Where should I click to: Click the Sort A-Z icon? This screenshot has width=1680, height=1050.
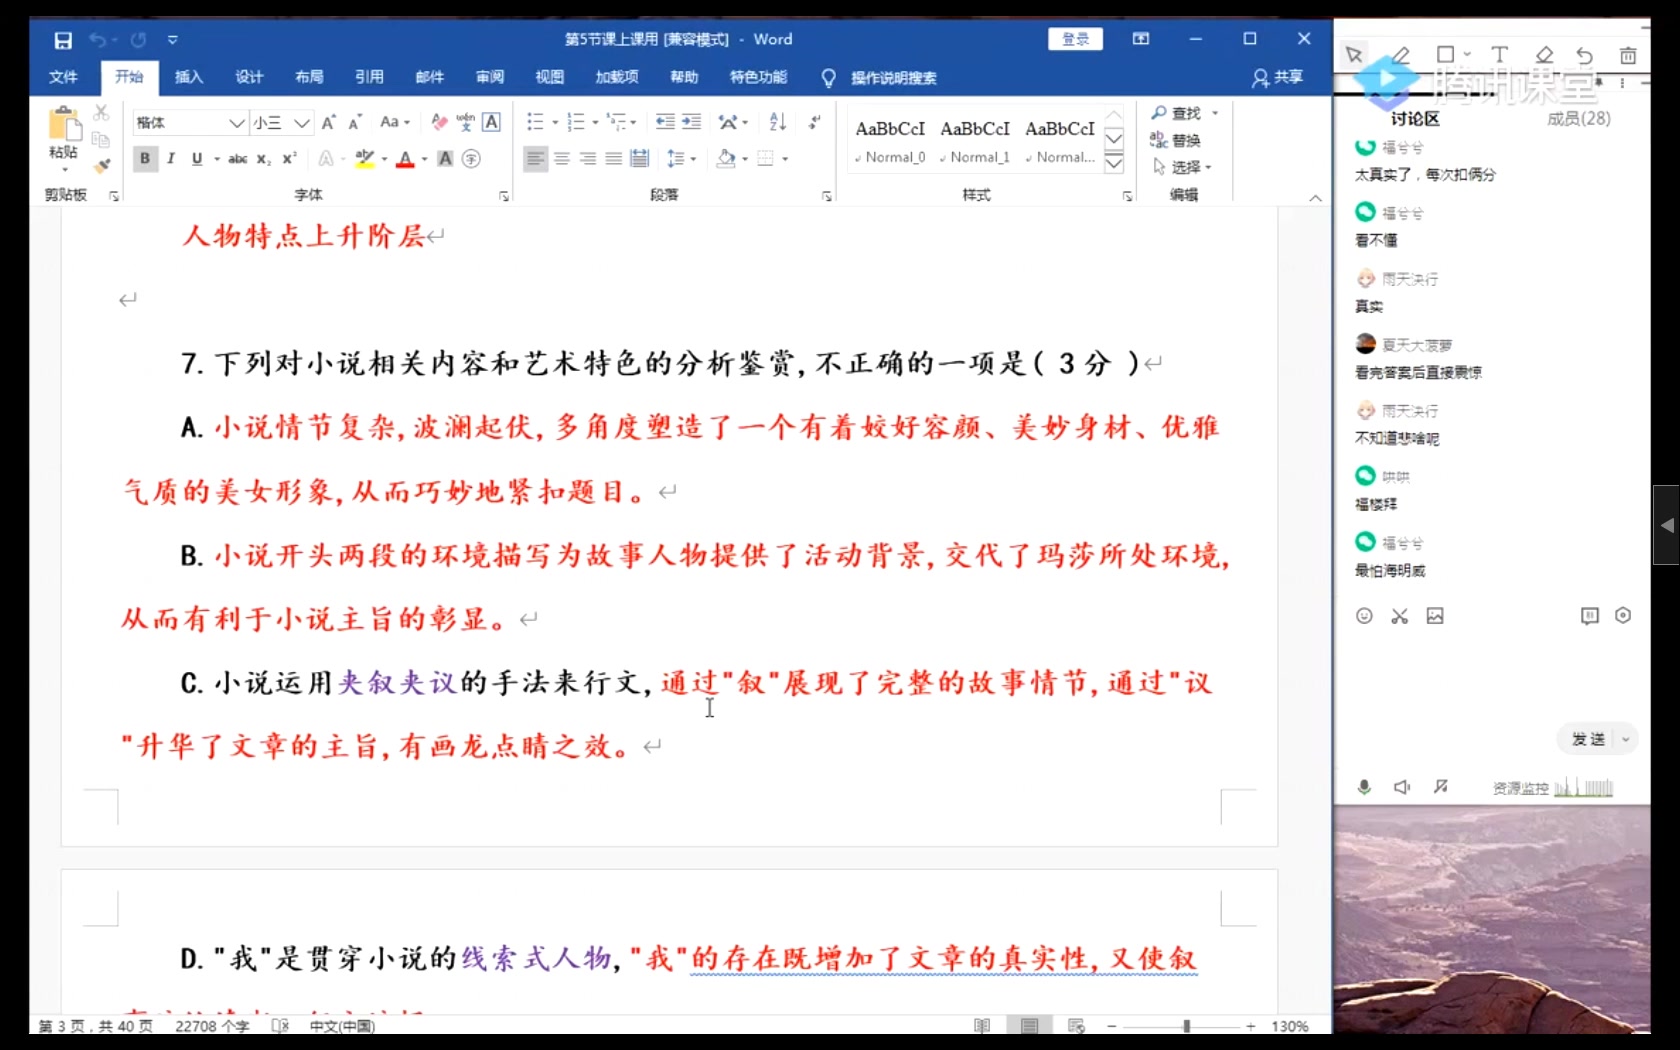[778, 122]
